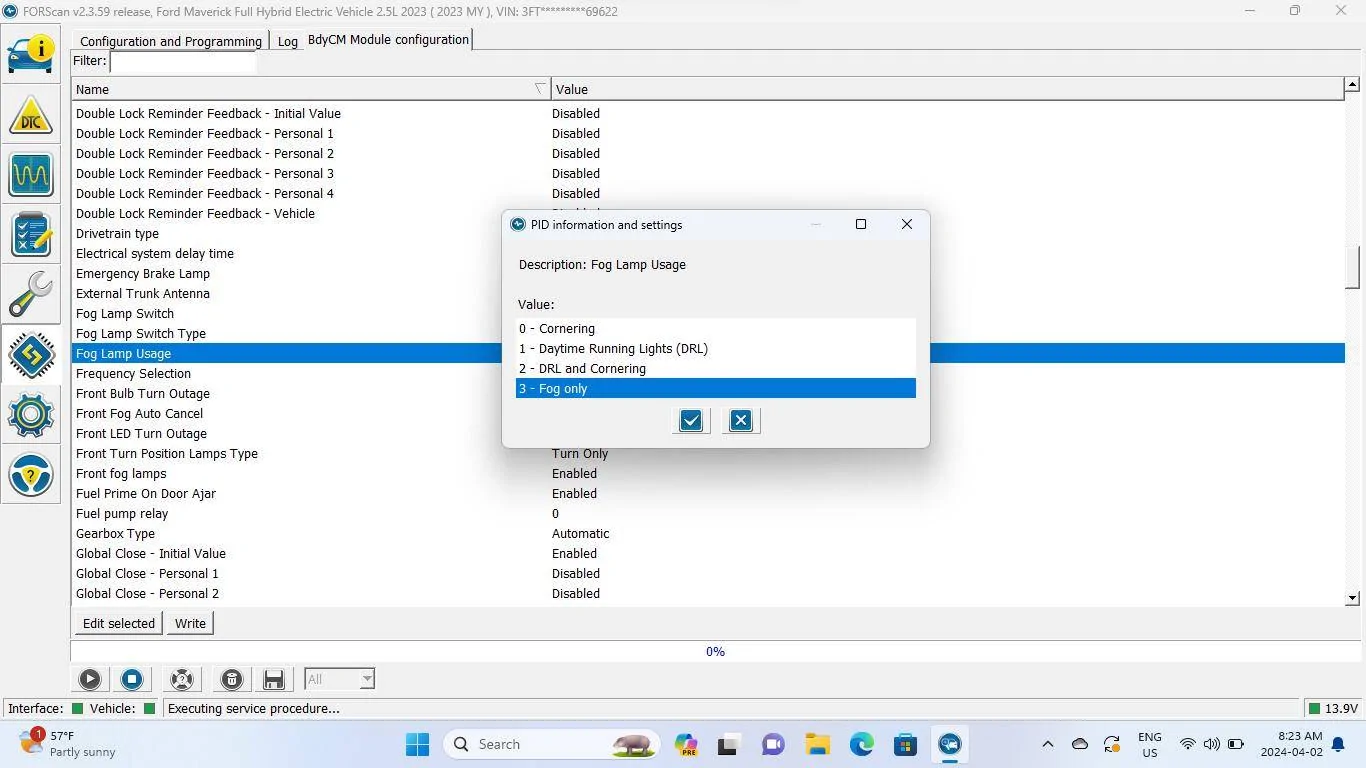Confirm PID value with checkmark button
The image size is (1366, 768).
[691, 420]
